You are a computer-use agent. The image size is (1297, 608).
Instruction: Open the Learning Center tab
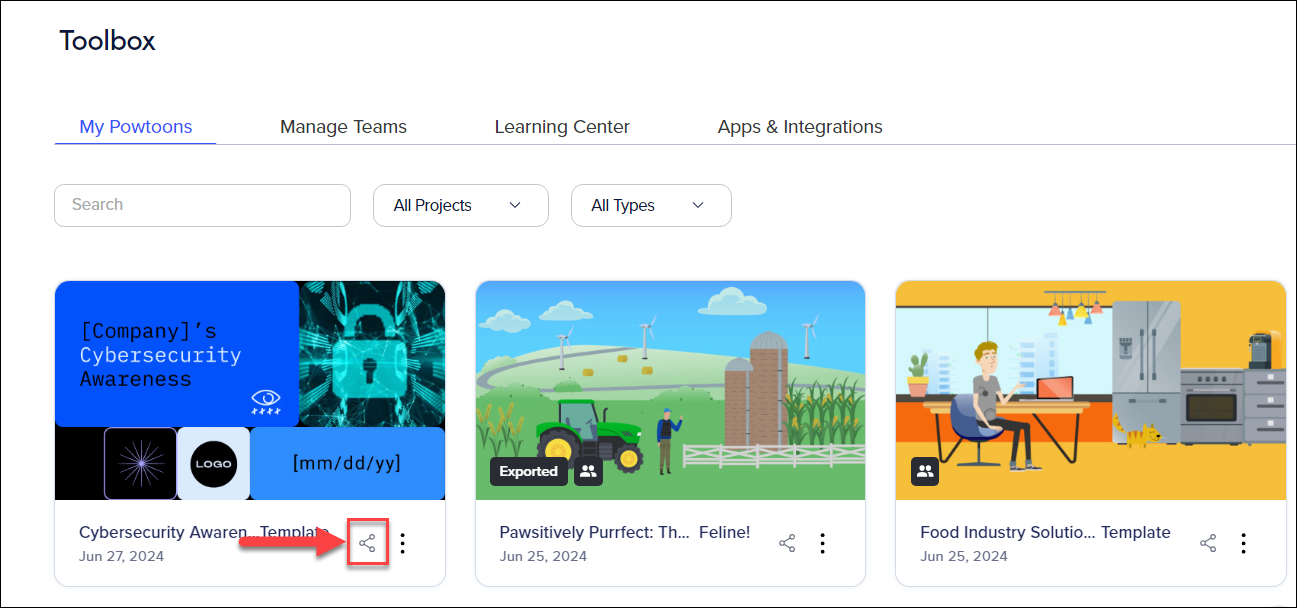(x=561, y=126)
